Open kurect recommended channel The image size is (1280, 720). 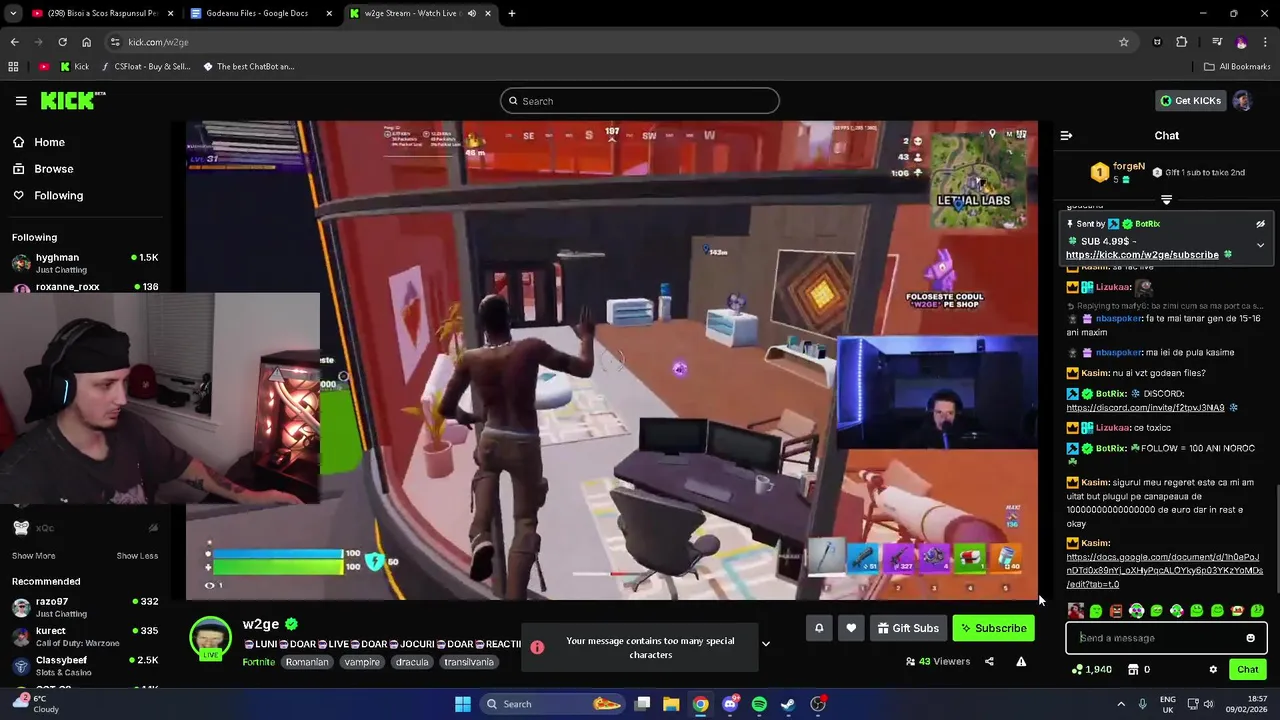pos(85,636)
